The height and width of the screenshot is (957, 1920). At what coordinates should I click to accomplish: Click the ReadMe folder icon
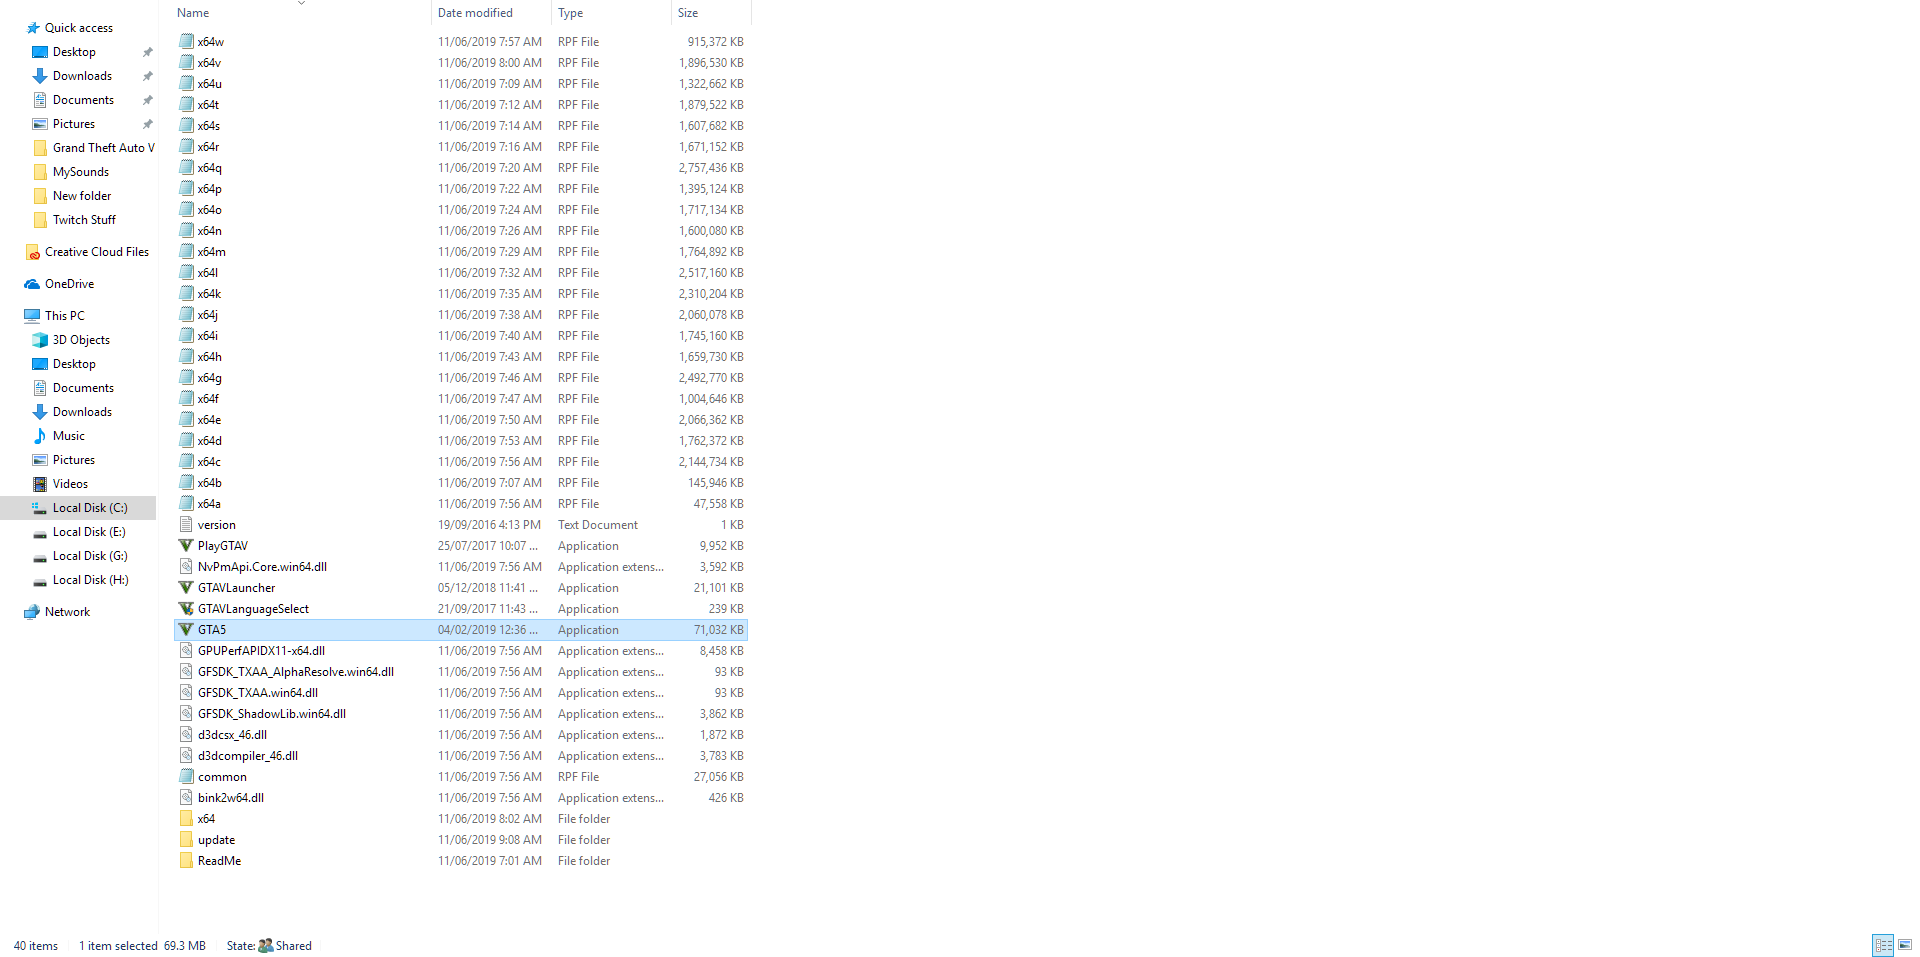pyautogui.click(x=186, y=861)
